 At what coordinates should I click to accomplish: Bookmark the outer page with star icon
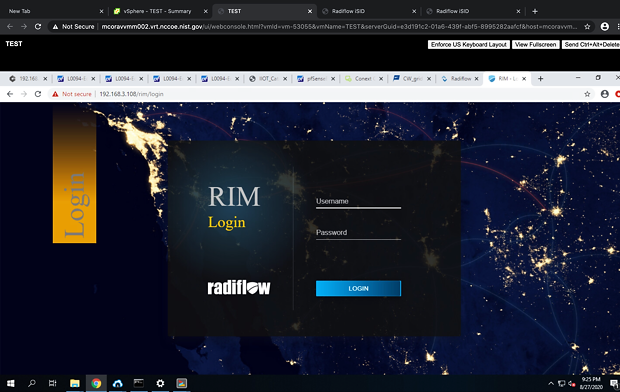pos(587,27)
